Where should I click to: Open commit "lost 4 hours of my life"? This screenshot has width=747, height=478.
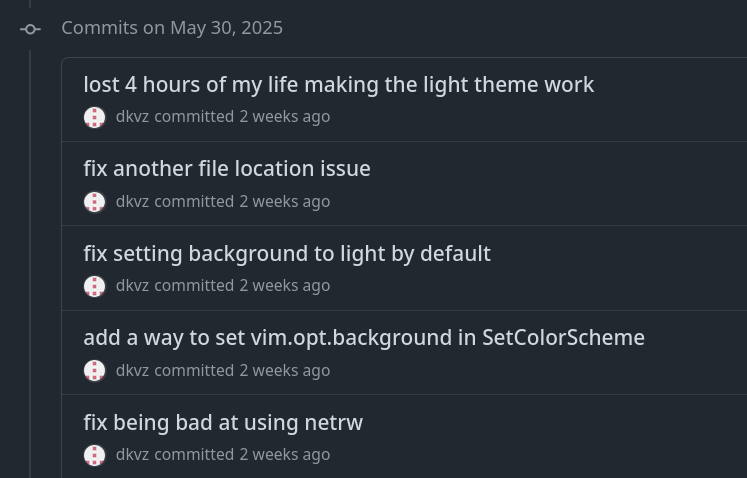338,85
